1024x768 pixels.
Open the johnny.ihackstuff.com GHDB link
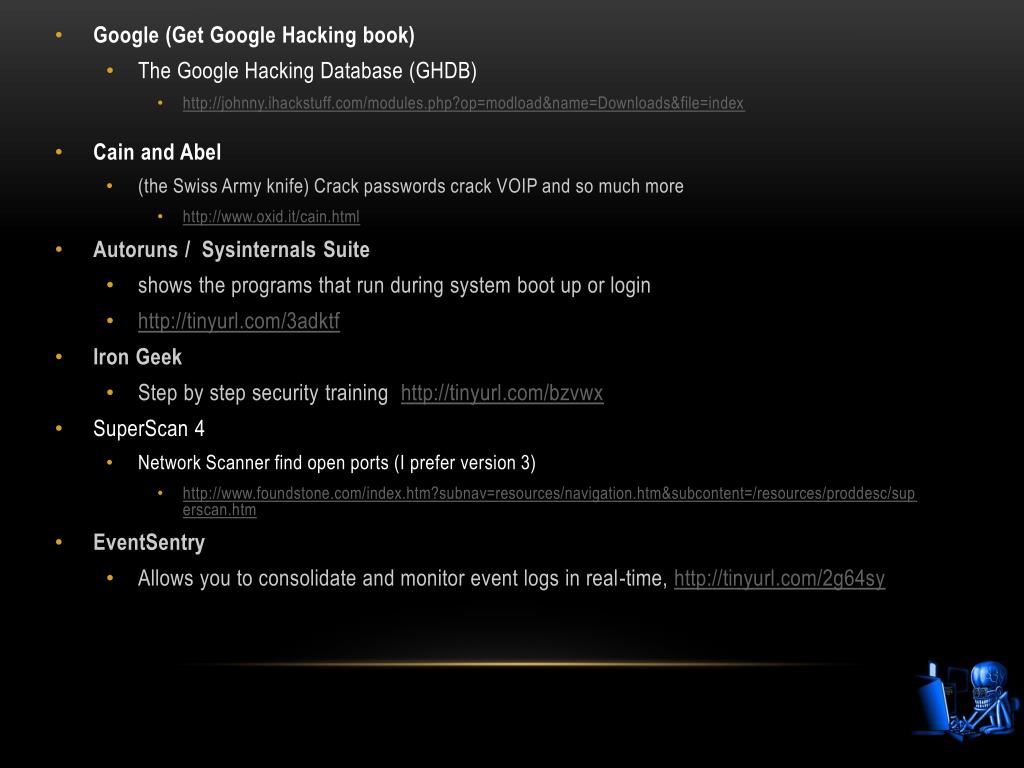point(463,103)
